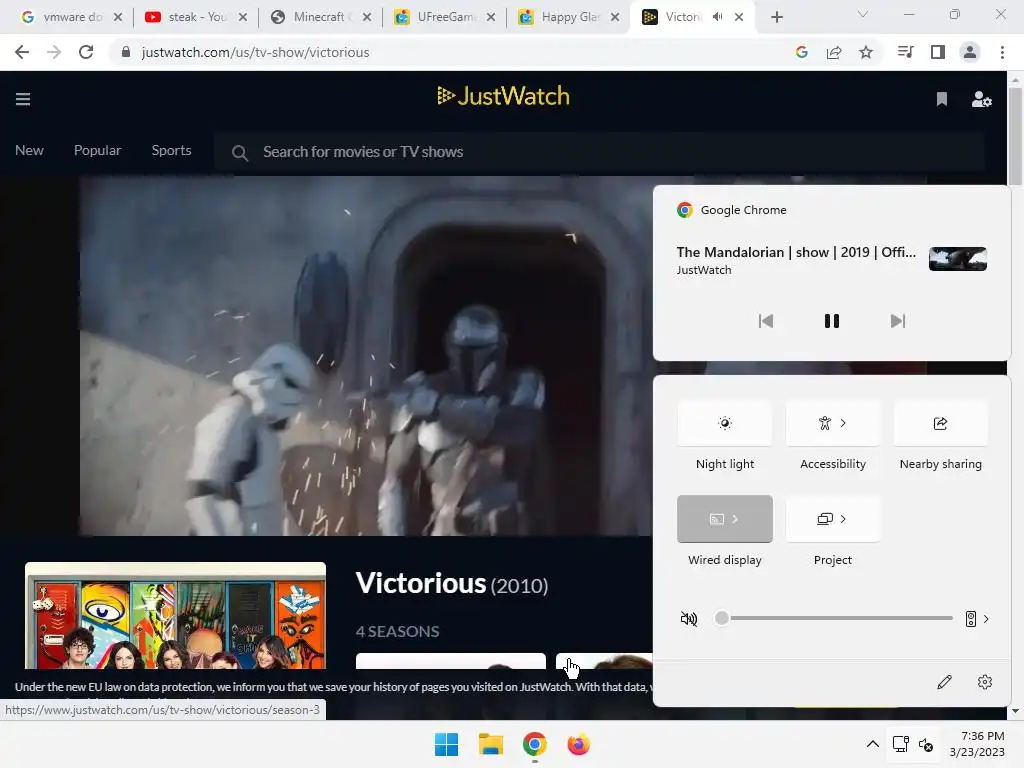Open the Sports section
This screenshot has height=768, width=1024.
click(x=171, y=150)
